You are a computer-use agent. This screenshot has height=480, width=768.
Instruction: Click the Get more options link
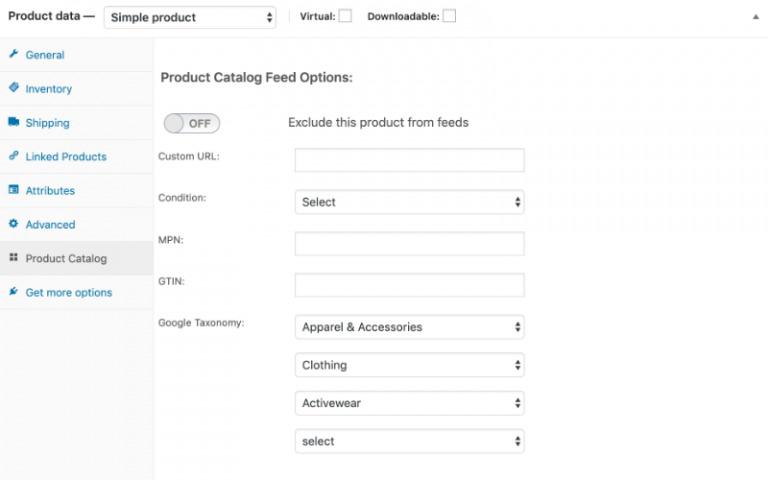(68, 293)
